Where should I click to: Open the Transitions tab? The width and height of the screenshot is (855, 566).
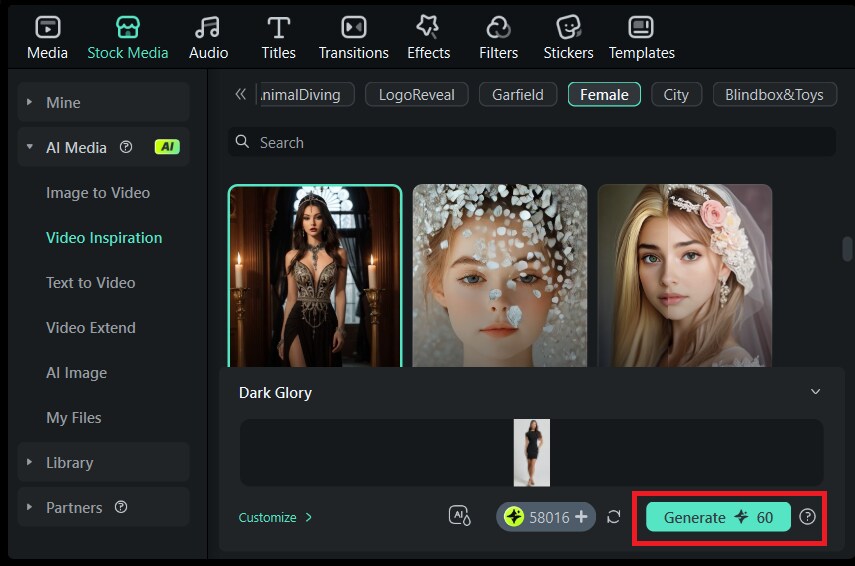353,38
